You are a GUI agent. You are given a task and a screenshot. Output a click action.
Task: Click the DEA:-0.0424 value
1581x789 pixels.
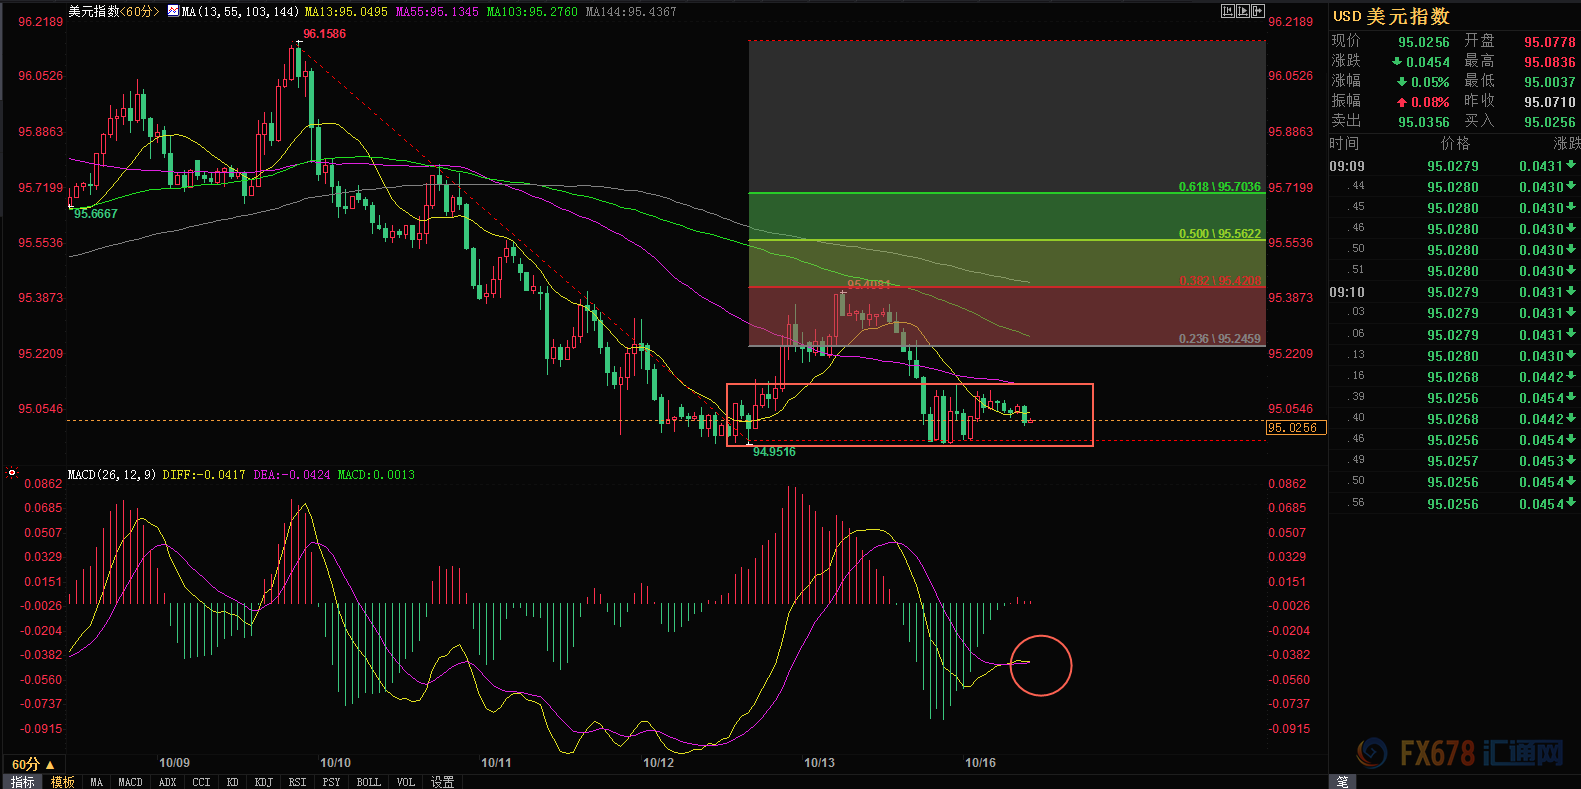[291, 475]
